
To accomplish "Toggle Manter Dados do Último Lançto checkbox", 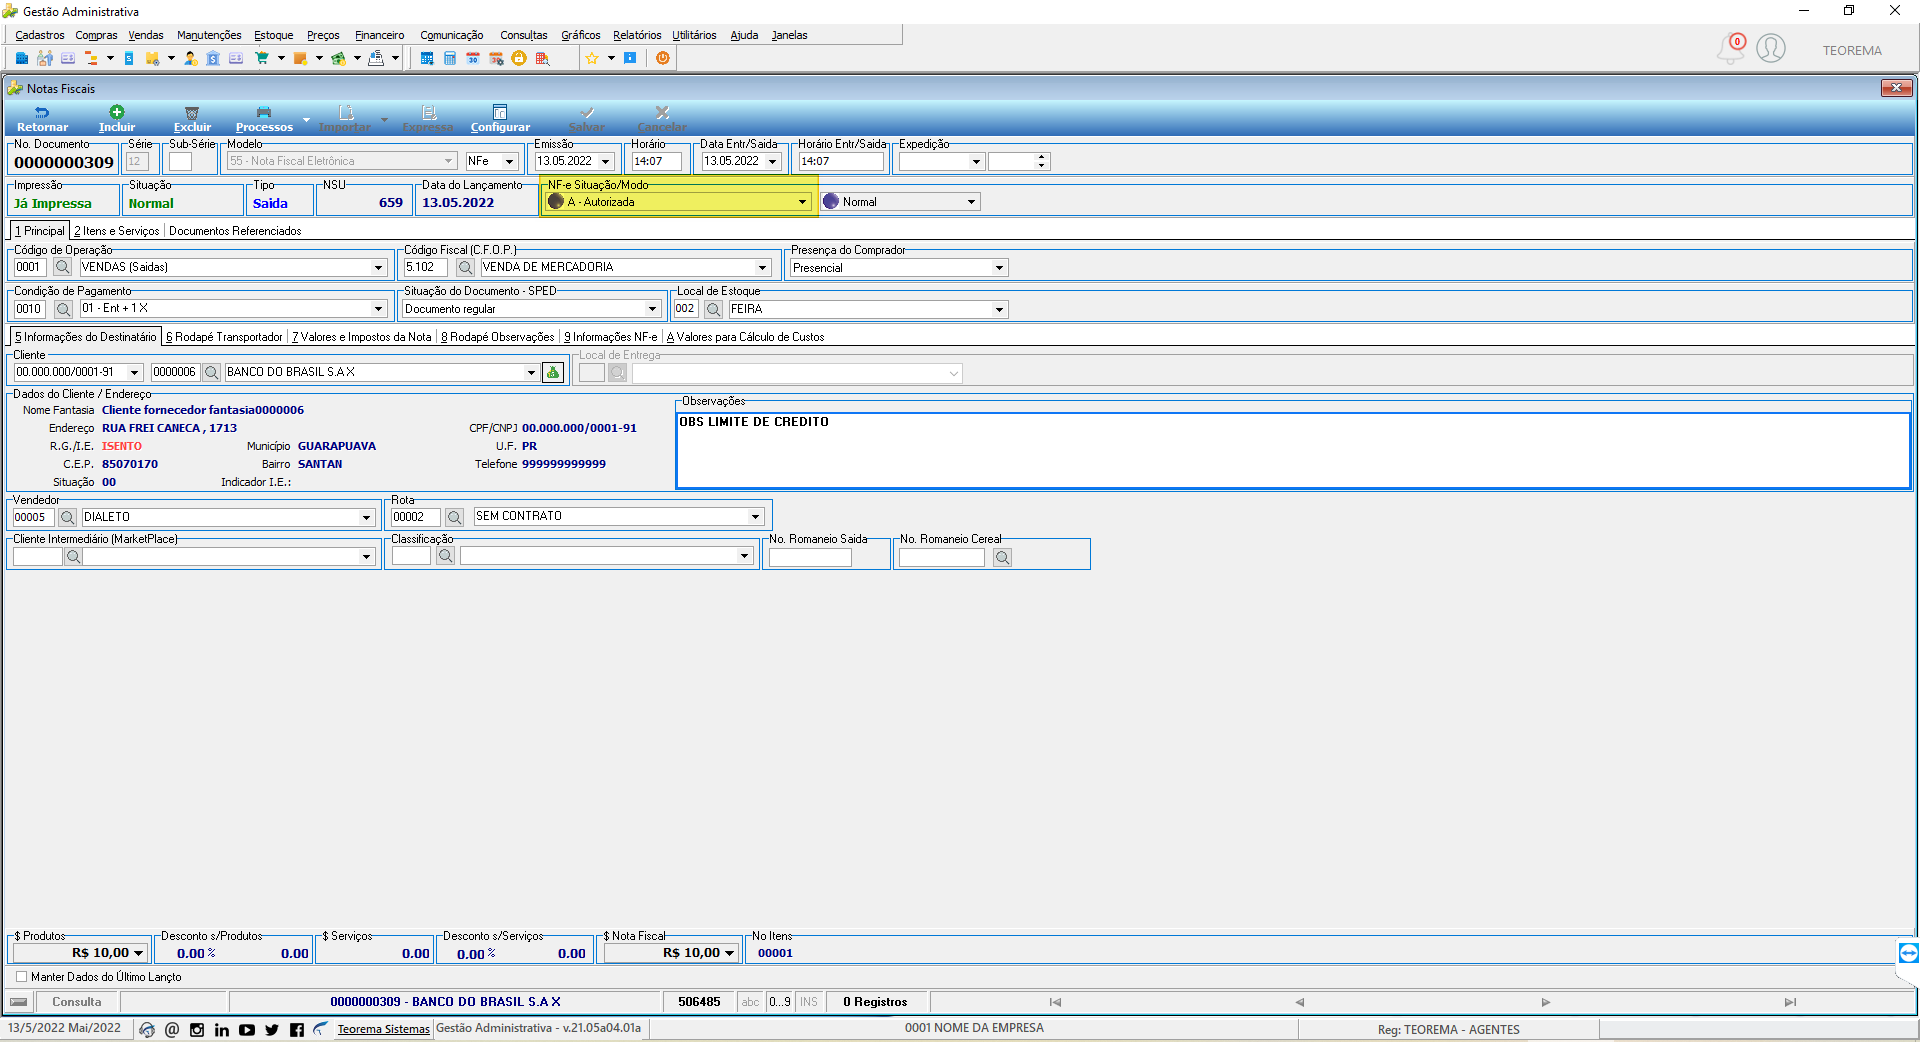I will click(x=21, y=977).
